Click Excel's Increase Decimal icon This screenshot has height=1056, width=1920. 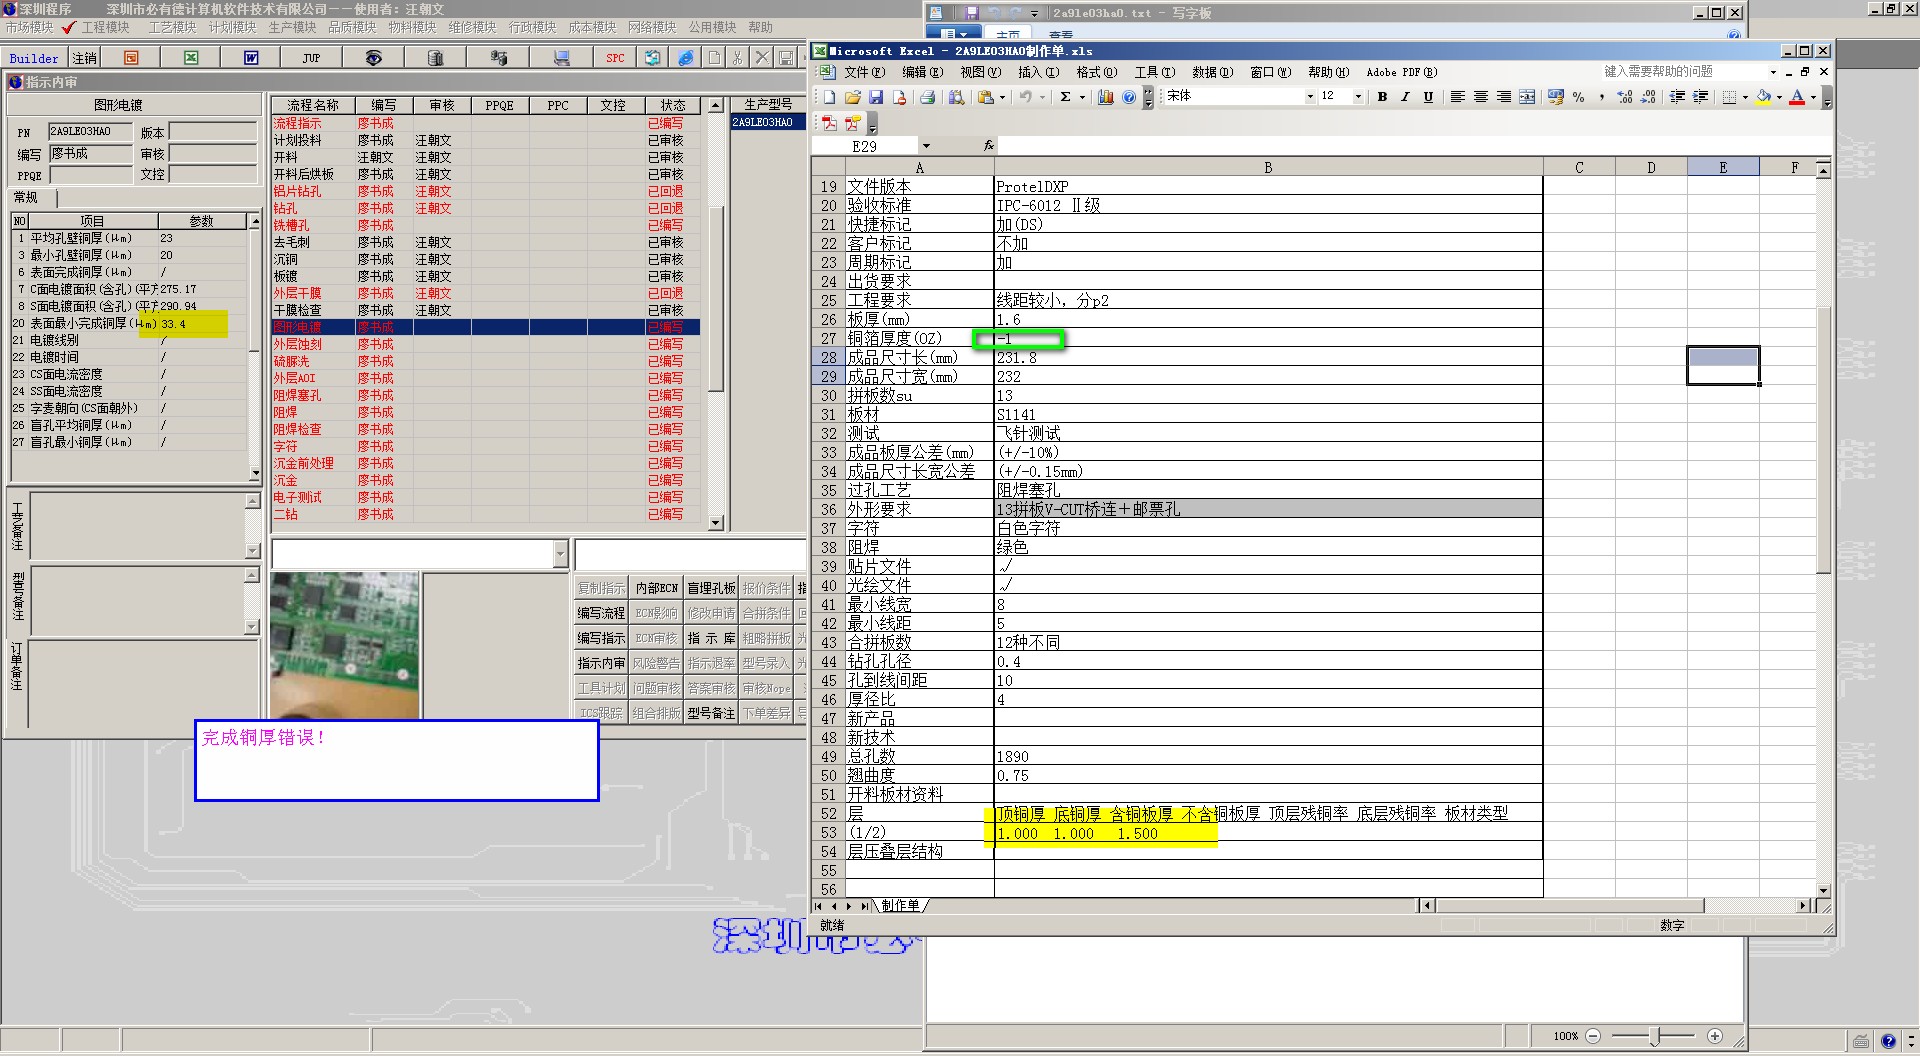[1624, 97]
